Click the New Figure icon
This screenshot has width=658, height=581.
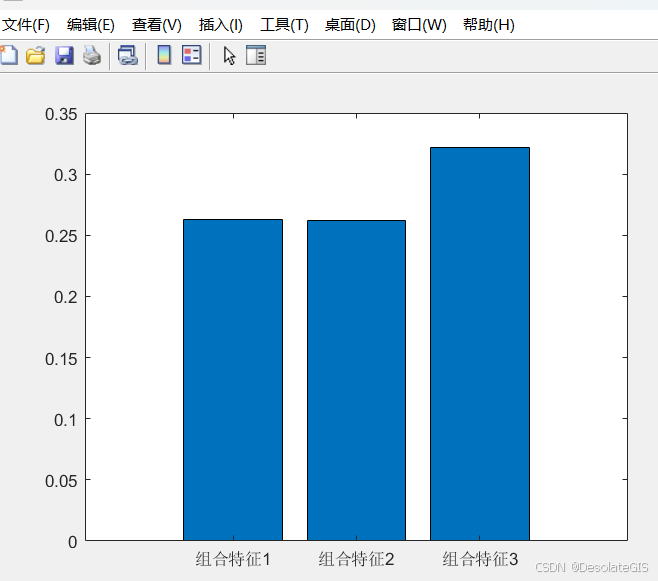point(8,55)
